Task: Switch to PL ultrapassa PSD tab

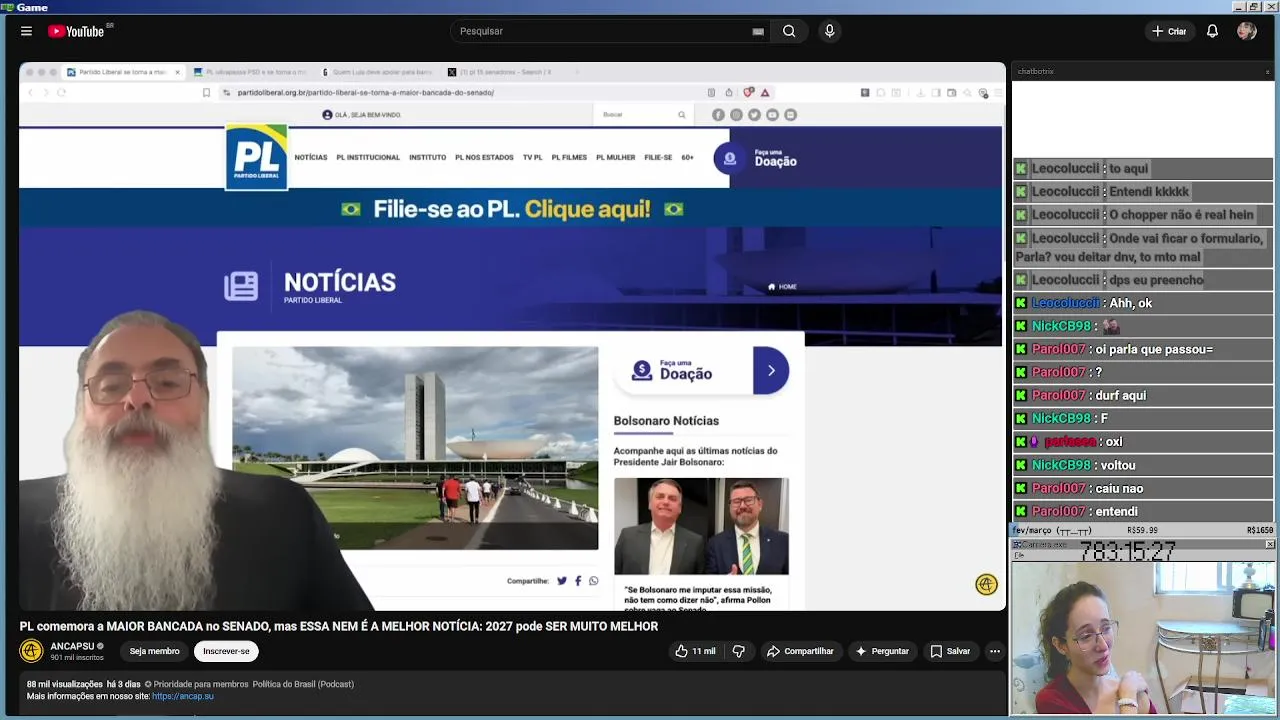Action: tap(250, 72)
